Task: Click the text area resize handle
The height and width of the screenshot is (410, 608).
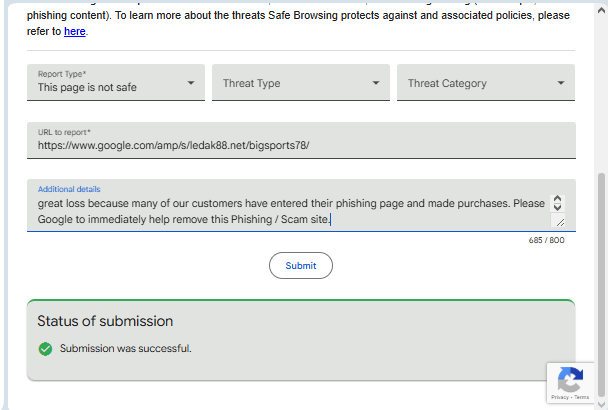Action: tap(559, 222)
